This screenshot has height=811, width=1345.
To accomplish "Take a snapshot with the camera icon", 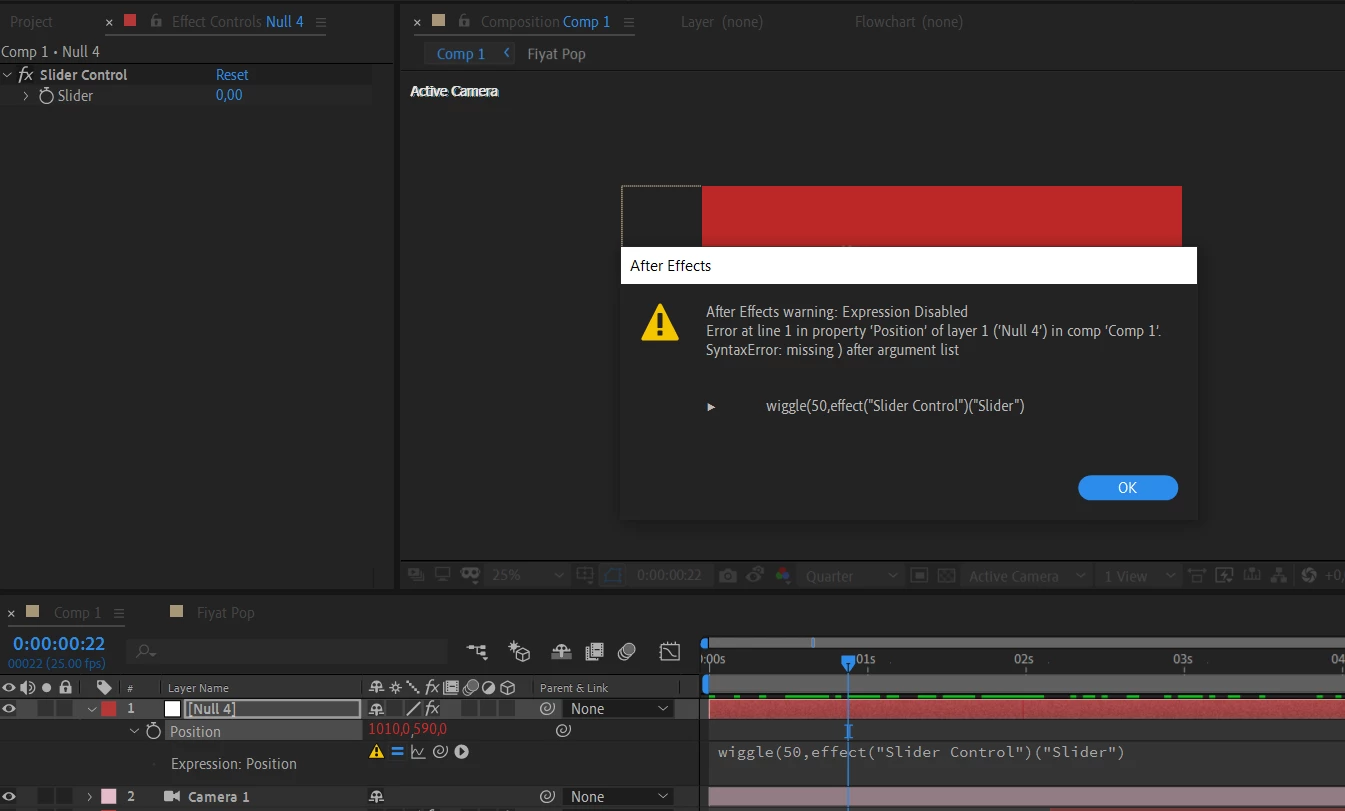I will (728, 576).
